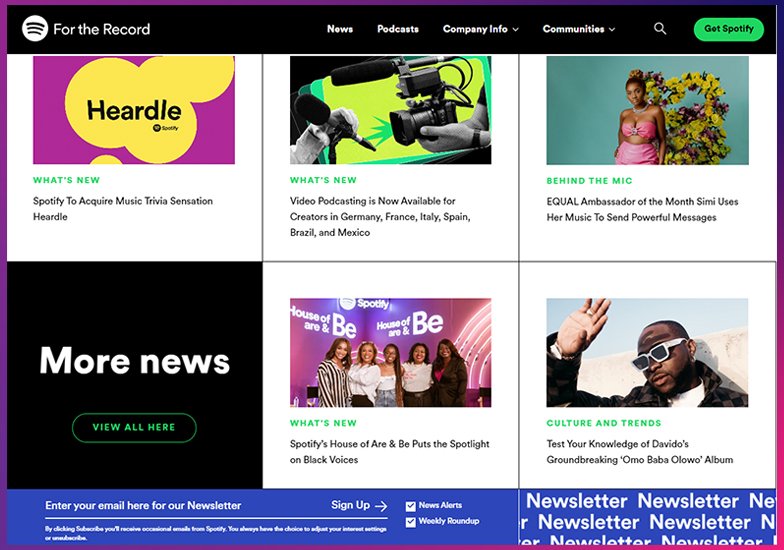The height and width of the screenshot is (550, 784).
Task: Open the News menu item
Action: coord(340,29)
